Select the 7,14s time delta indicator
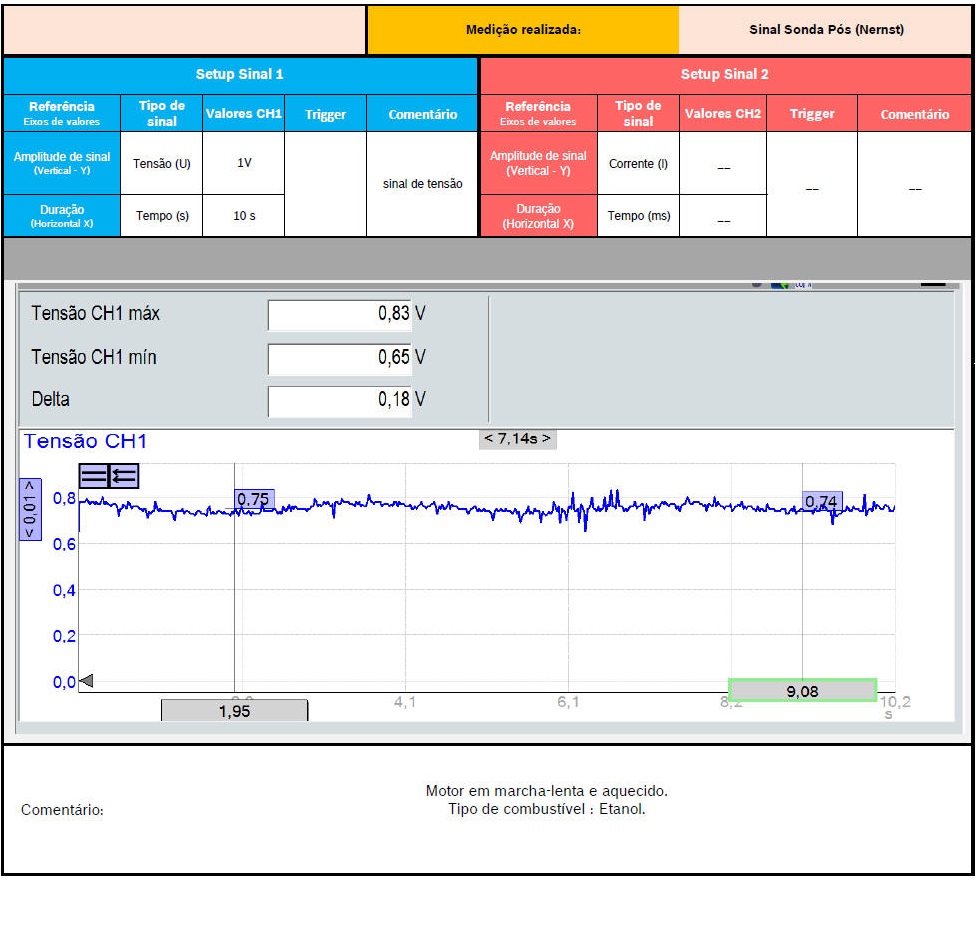 [517, 439]
